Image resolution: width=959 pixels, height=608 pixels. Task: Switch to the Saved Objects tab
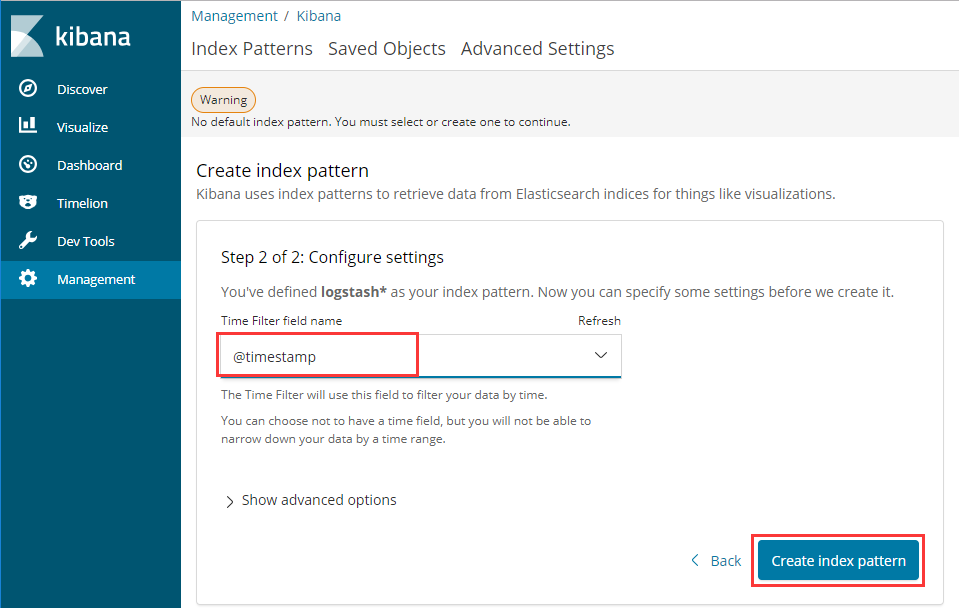point(387,48)
